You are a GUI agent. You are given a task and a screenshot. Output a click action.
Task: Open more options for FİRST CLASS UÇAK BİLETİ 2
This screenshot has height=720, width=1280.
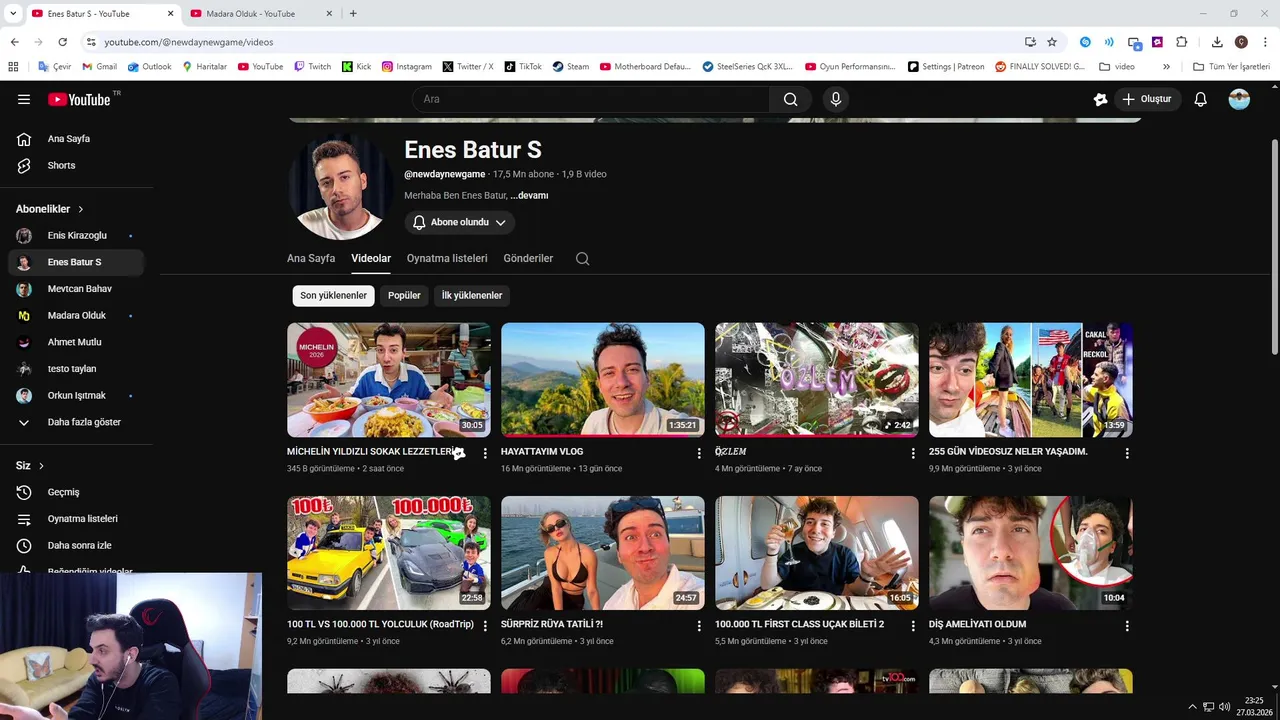coord(913,626)
